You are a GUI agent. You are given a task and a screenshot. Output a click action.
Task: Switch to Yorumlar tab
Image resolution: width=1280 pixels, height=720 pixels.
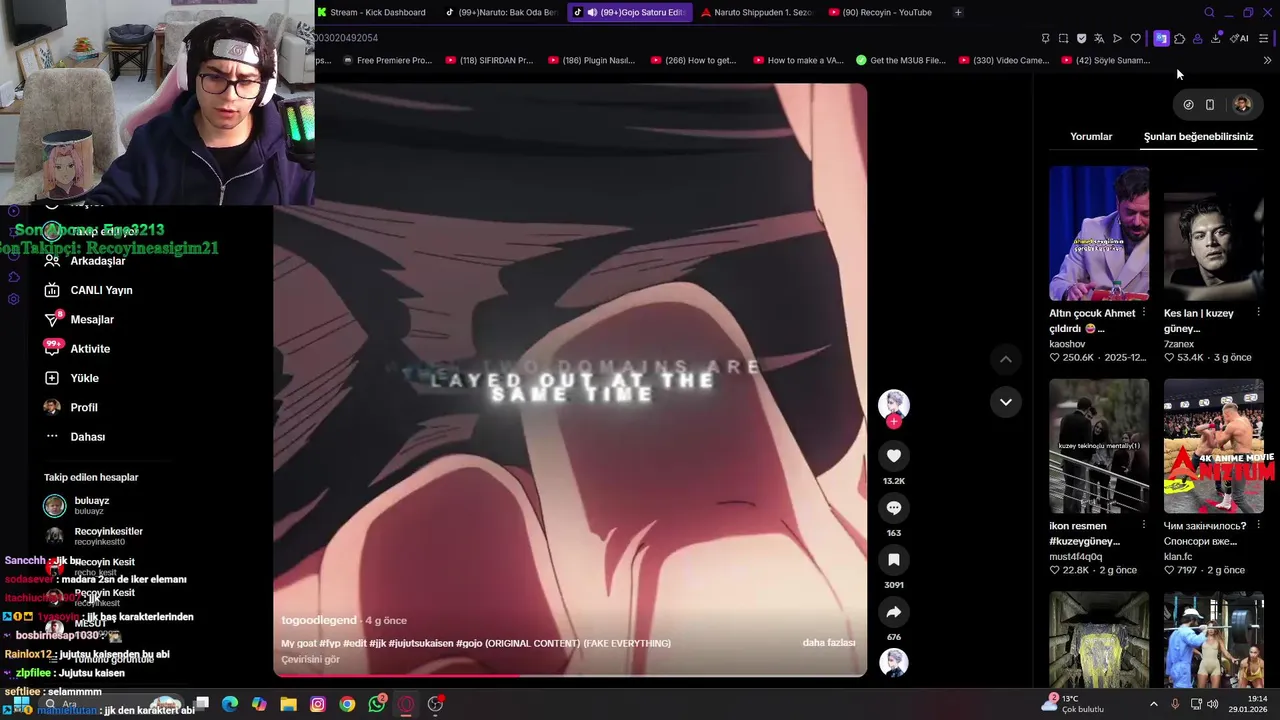(x=1091, y=137)
